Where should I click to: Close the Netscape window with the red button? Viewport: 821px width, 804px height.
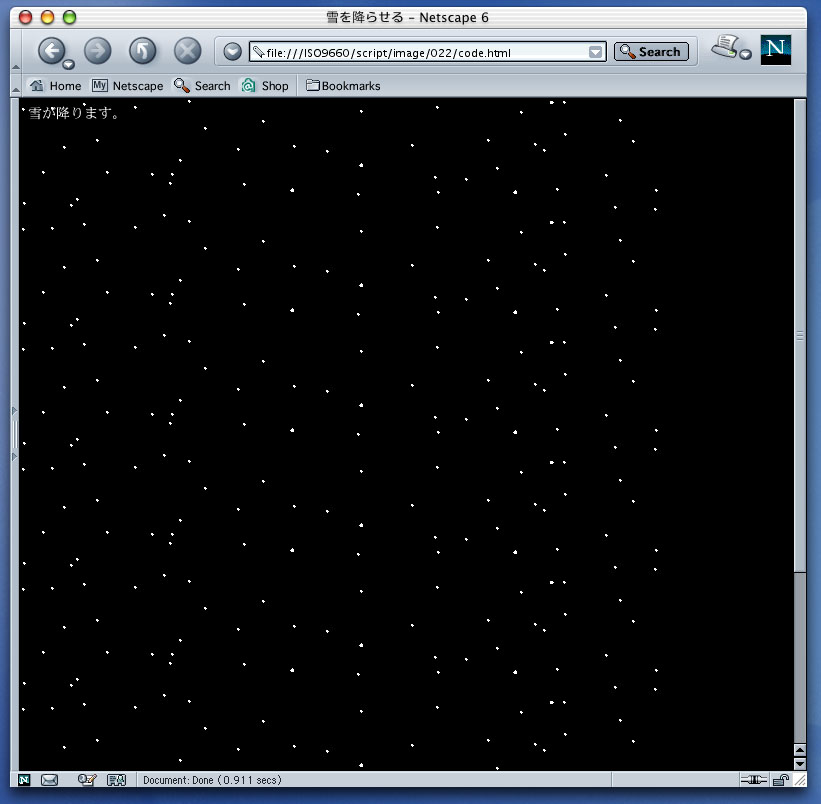[x=25, y=17]
